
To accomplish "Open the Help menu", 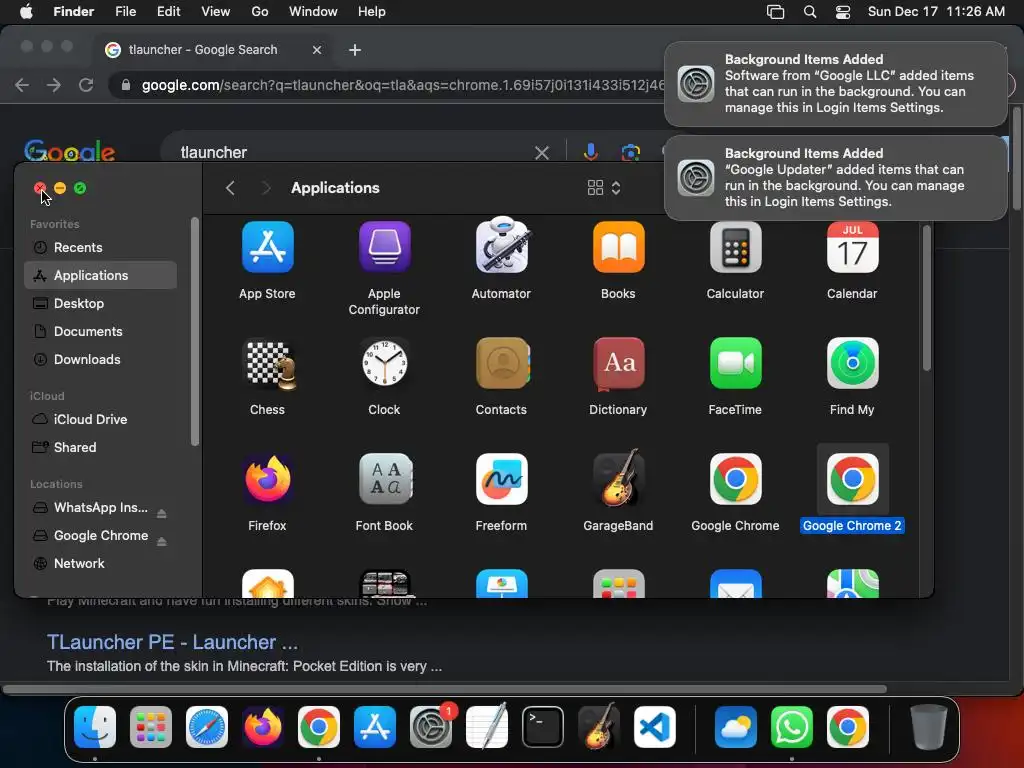I will pyautogui.click(x=372, y=12).
